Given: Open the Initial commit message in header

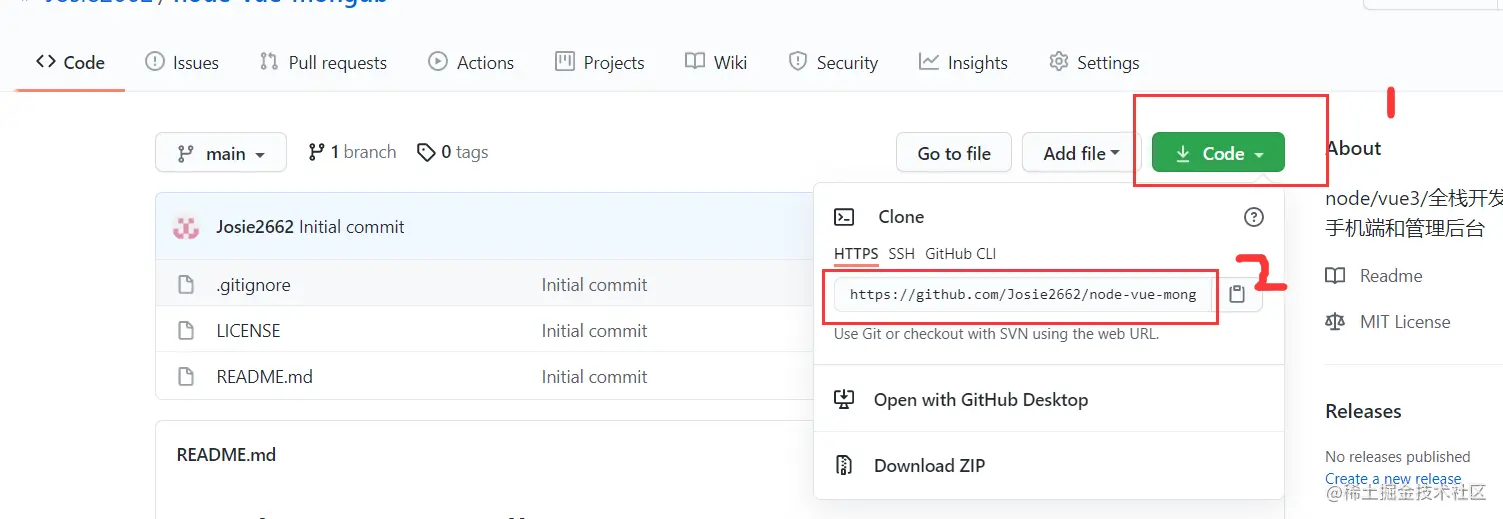Looking at the screenshot, I should [352, 227].
